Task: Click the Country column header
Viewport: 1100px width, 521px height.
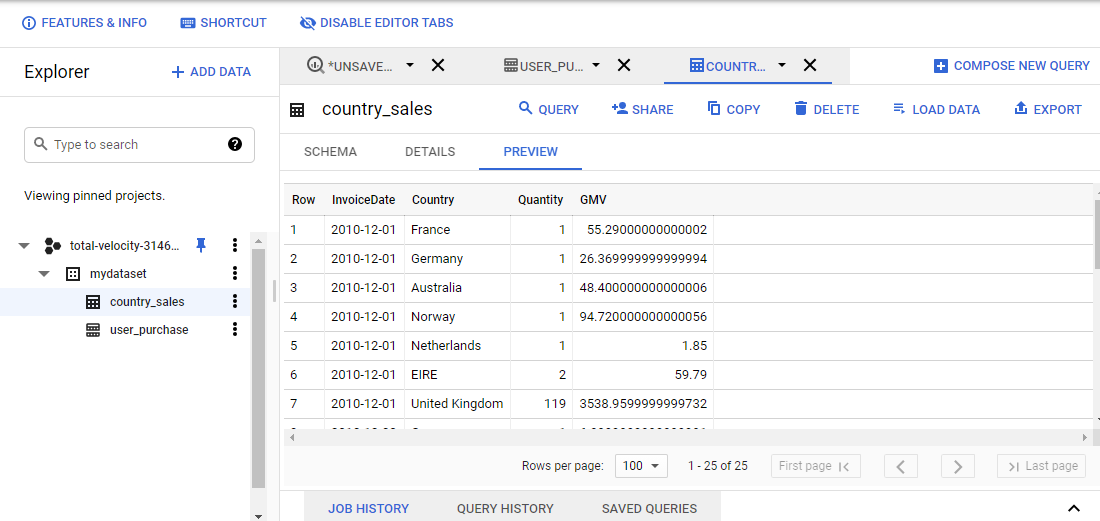Action: [x=433, y=200]
